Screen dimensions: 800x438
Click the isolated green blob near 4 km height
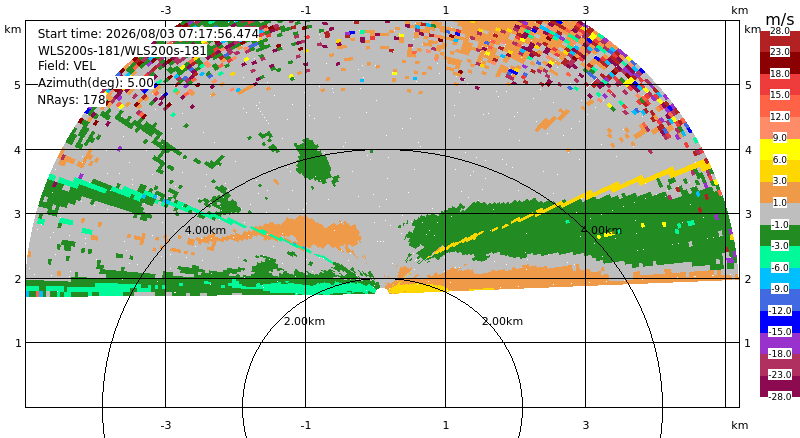(x=314, y=162)
